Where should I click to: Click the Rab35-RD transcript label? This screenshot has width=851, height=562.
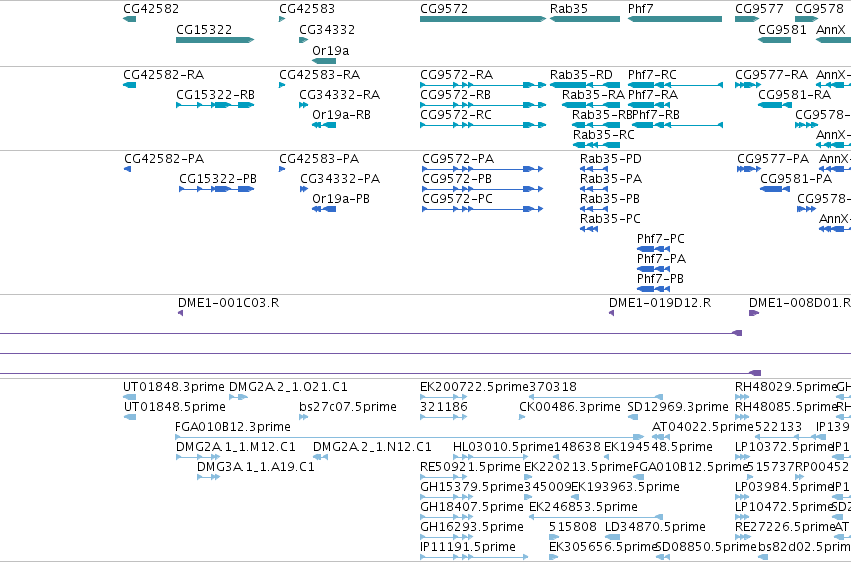click(581, 74)
